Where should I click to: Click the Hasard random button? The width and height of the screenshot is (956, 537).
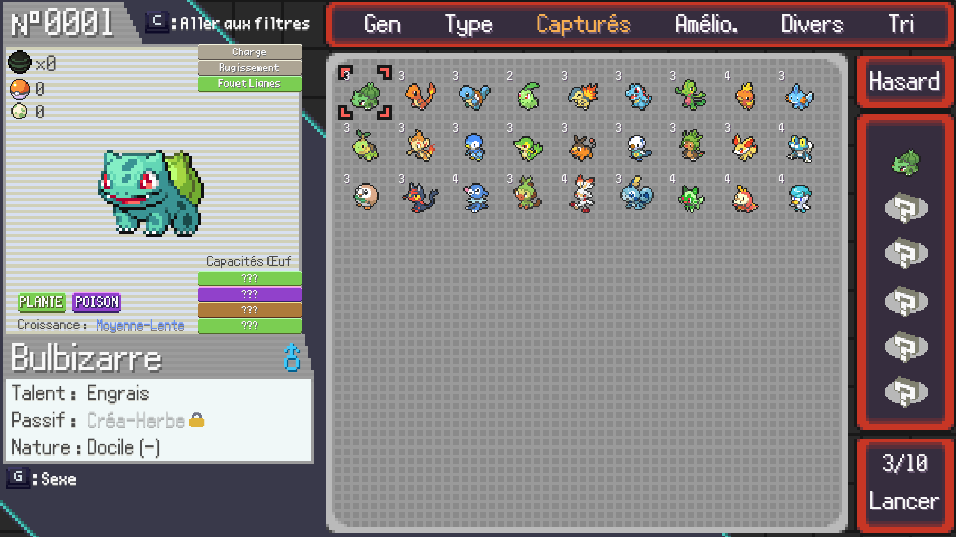pos(905,81)
